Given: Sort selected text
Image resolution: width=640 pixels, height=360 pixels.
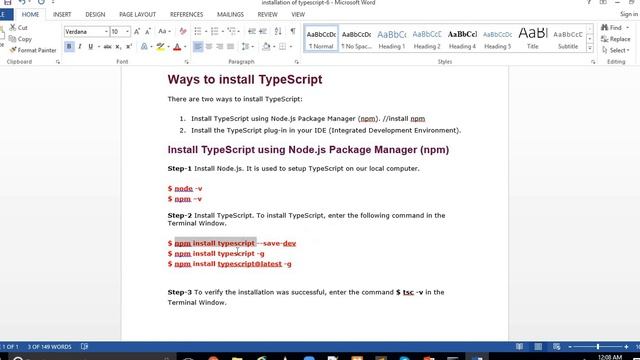Looking at the screenshot, I should click(278, 31).
